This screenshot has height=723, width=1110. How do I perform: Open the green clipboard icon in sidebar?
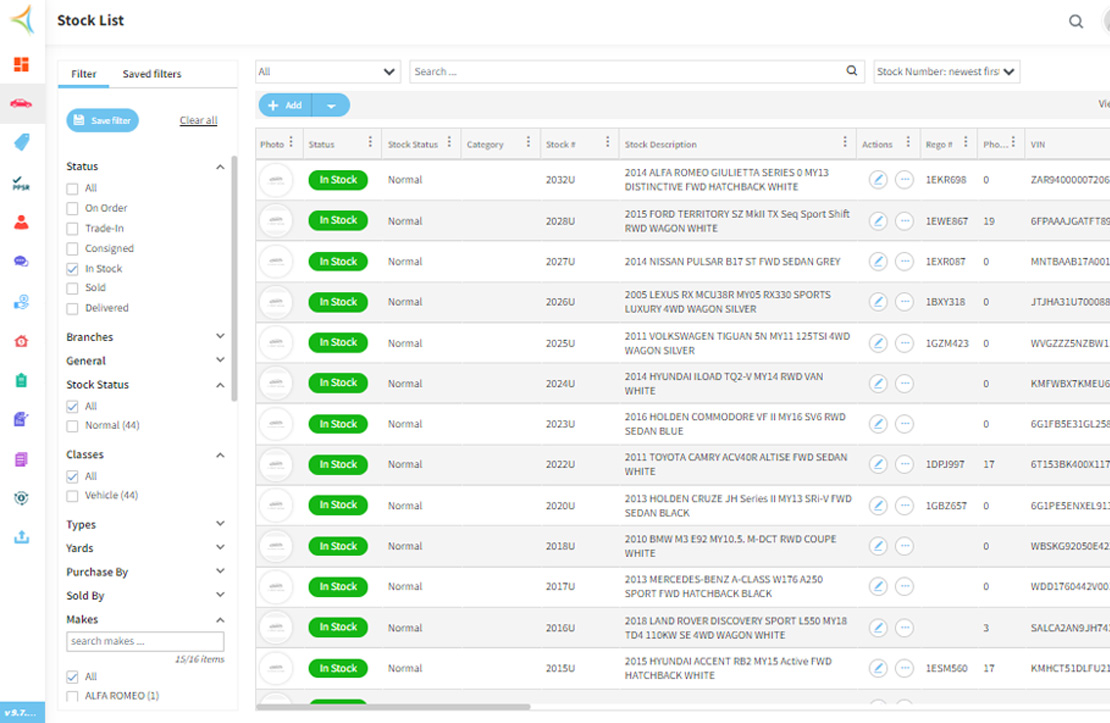point(21,380)
